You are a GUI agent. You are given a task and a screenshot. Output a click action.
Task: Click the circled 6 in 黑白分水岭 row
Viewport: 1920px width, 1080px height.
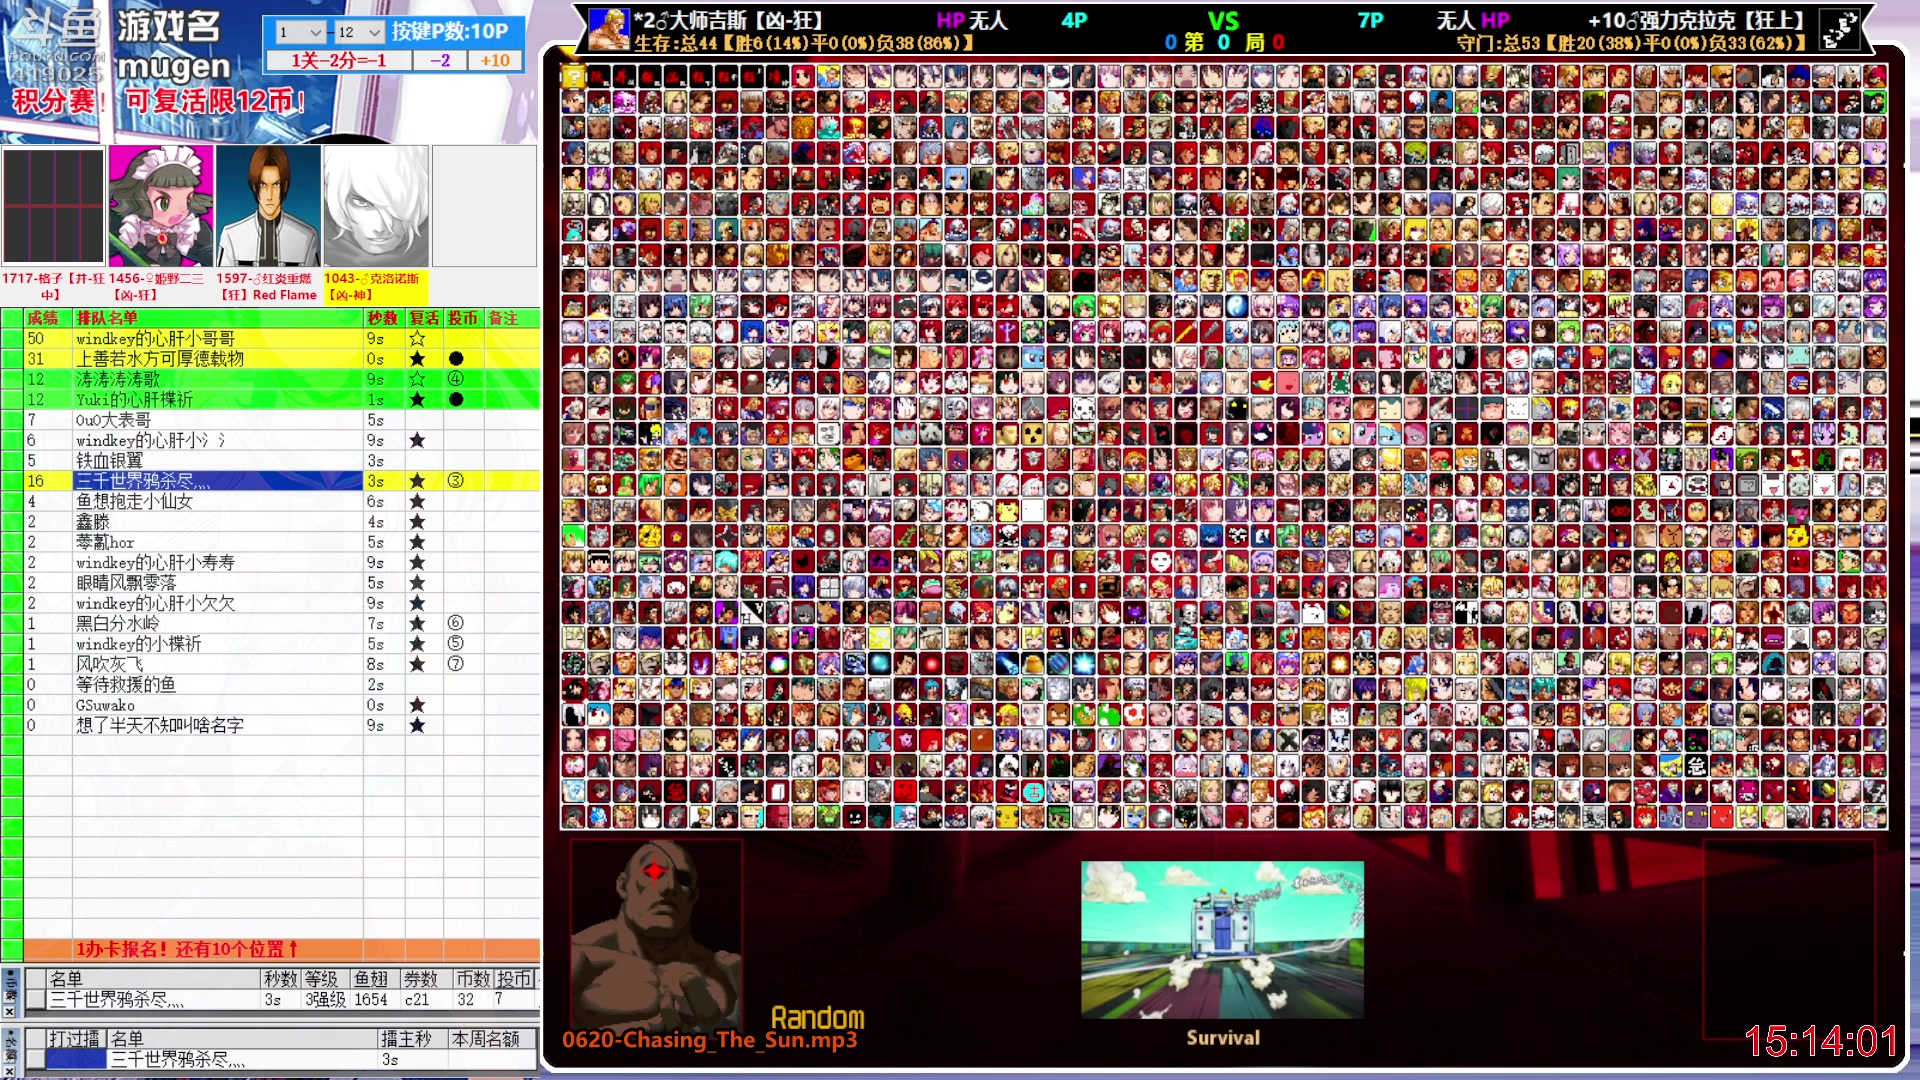[456, 623]
